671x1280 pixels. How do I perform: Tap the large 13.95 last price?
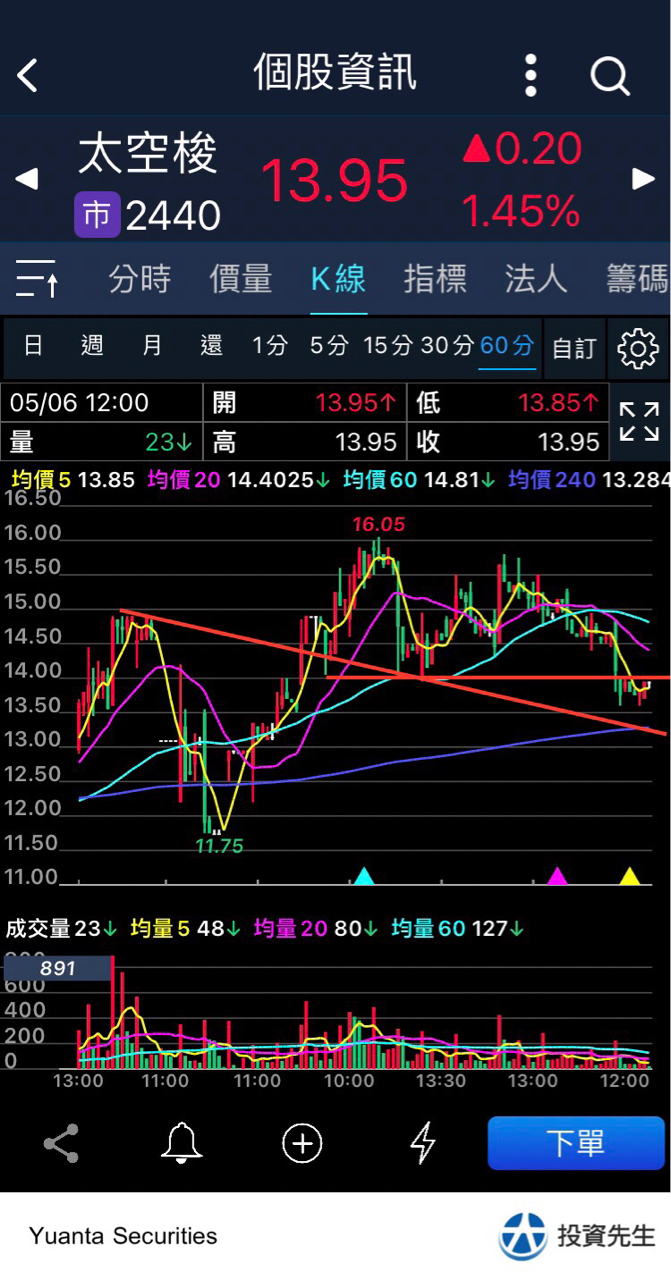point(334,181)
